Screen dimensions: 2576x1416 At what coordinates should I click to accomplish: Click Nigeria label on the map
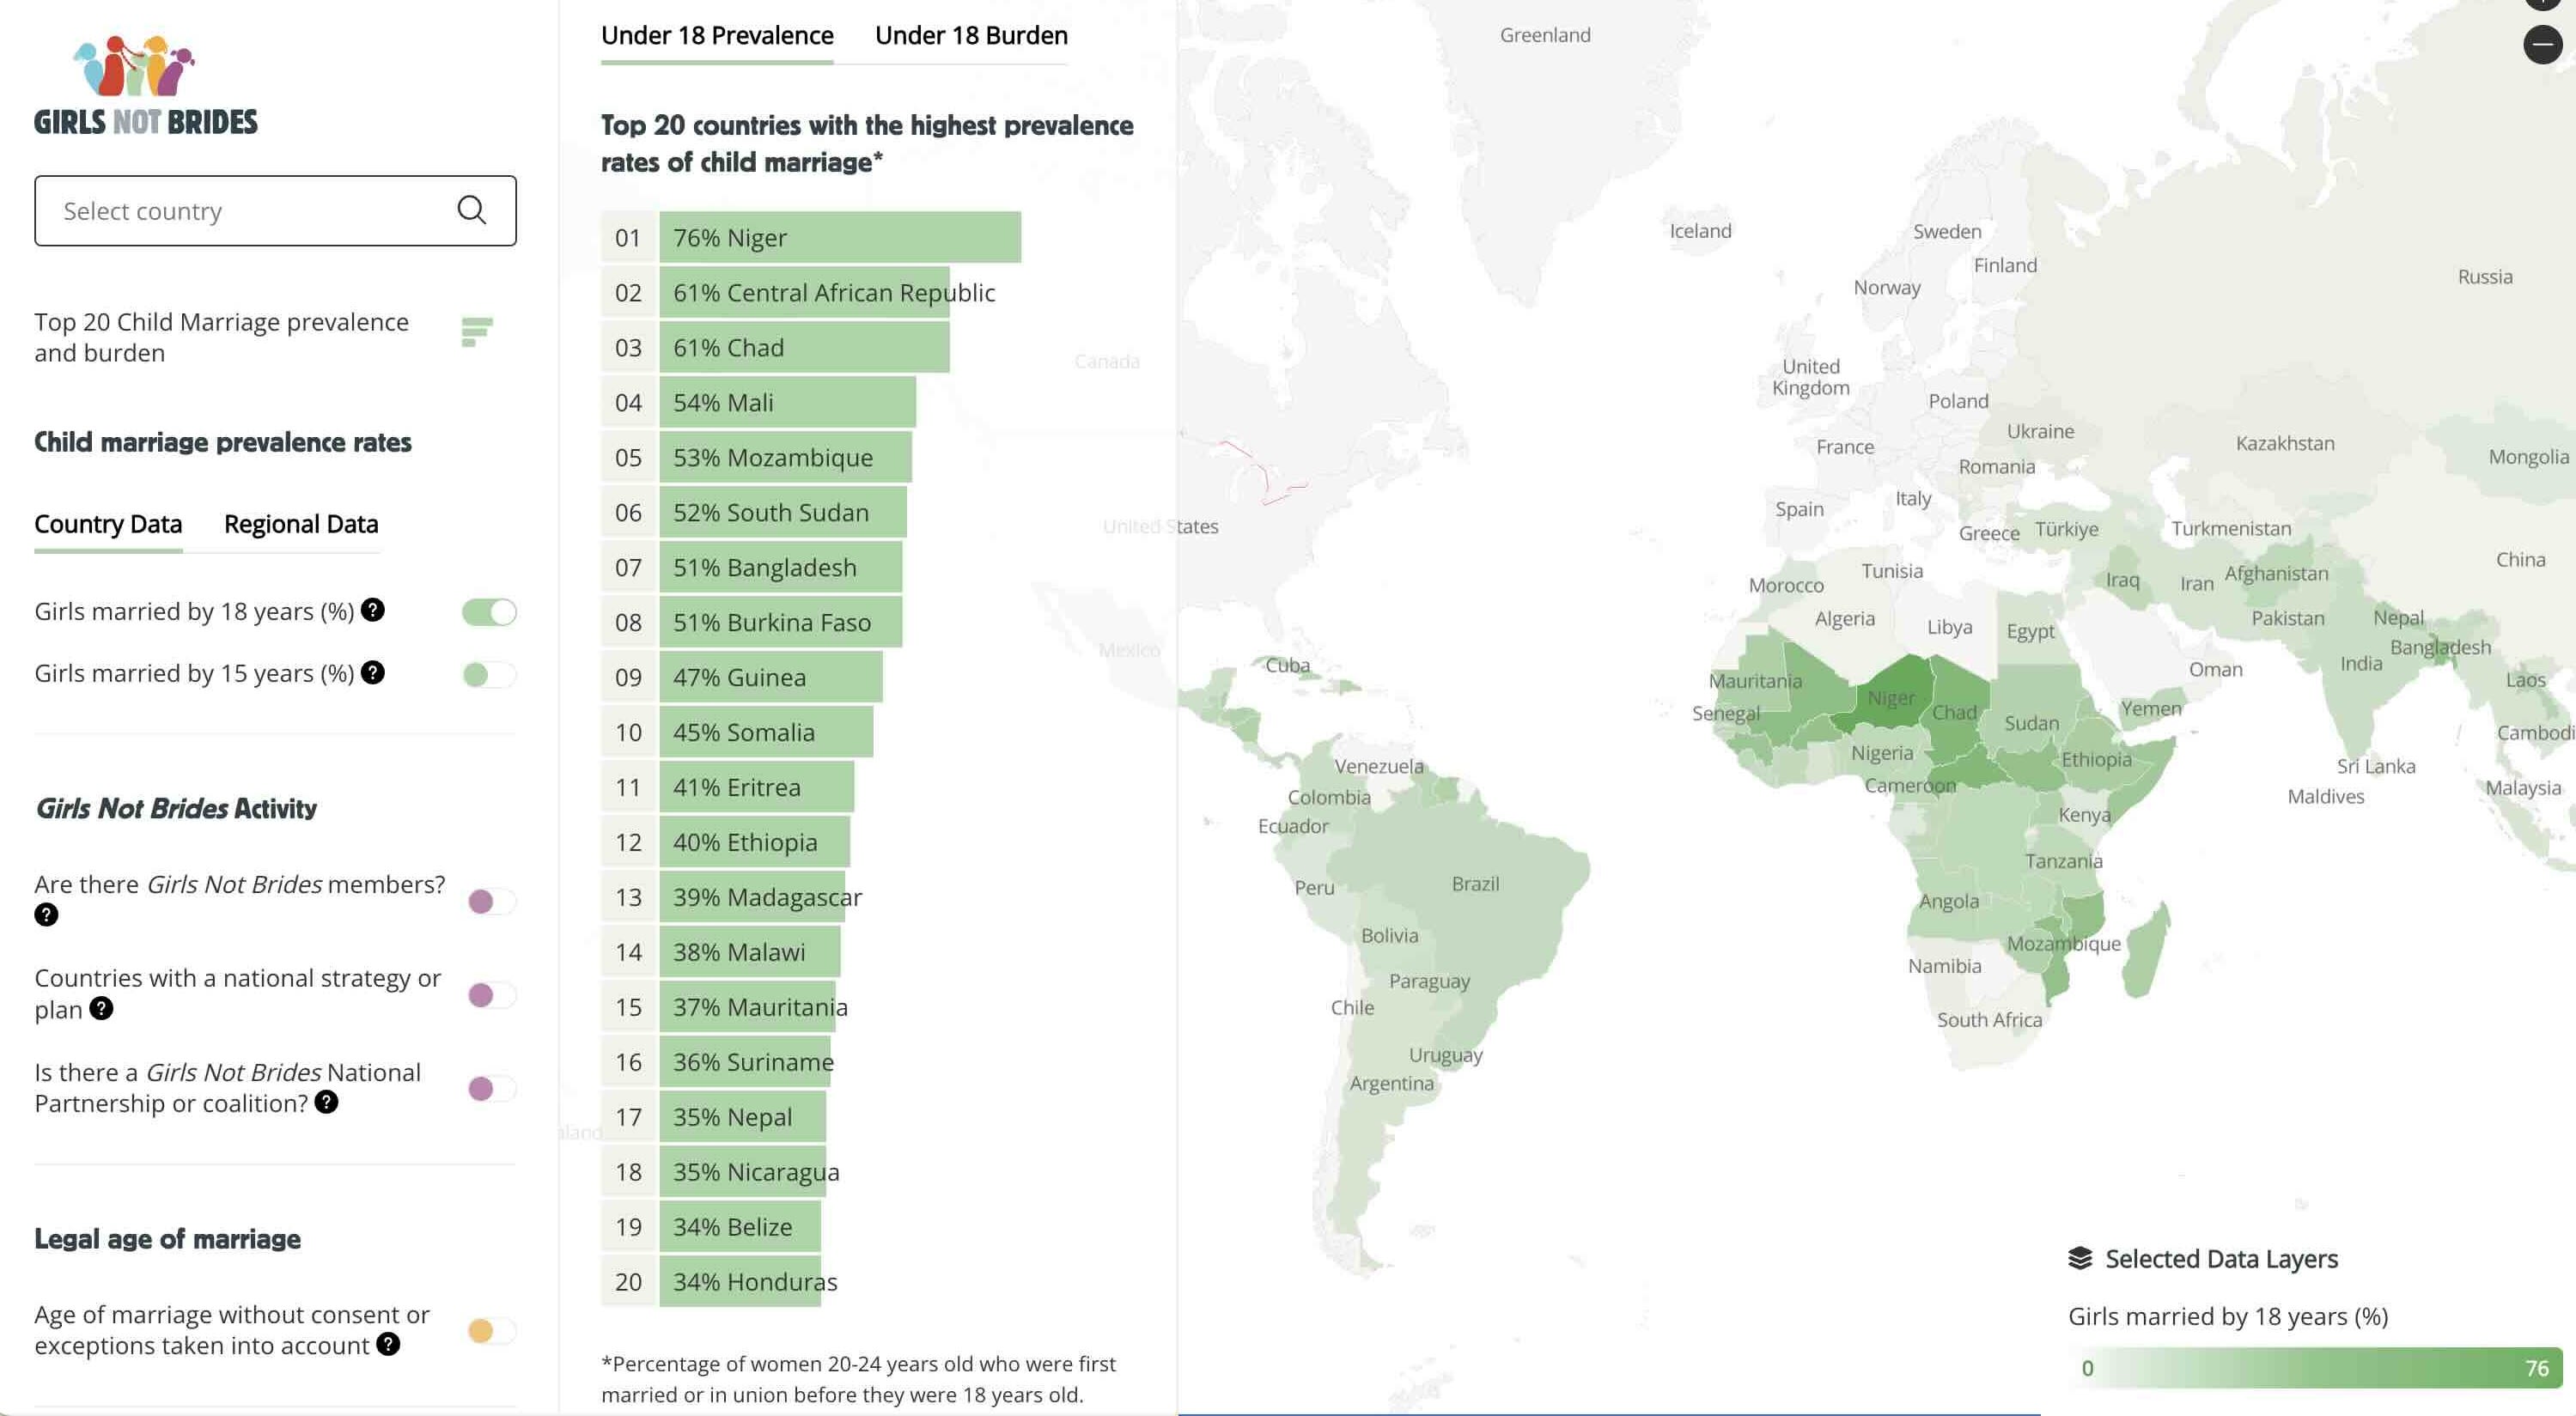point(1881,753)
